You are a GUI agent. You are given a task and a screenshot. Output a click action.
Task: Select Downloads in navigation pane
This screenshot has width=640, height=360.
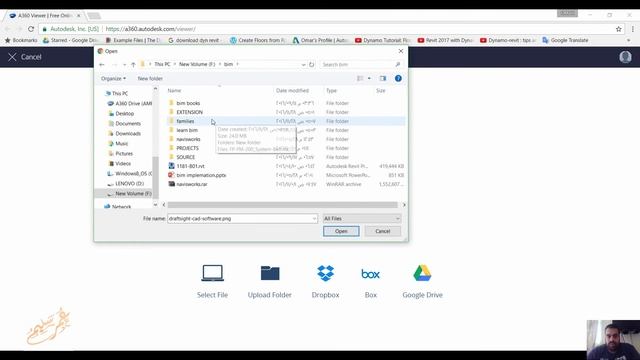[124, 133]
